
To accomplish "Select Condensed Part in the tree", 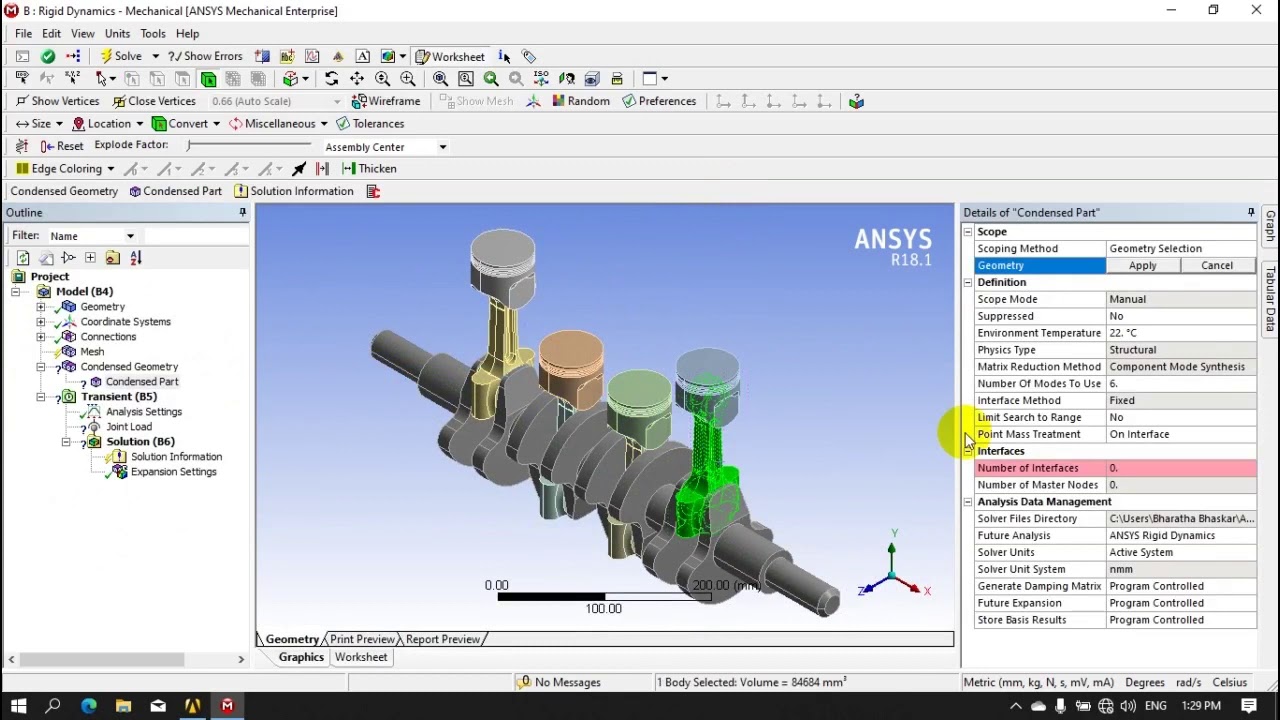I will pyautogui.click(x=142, y=382).
